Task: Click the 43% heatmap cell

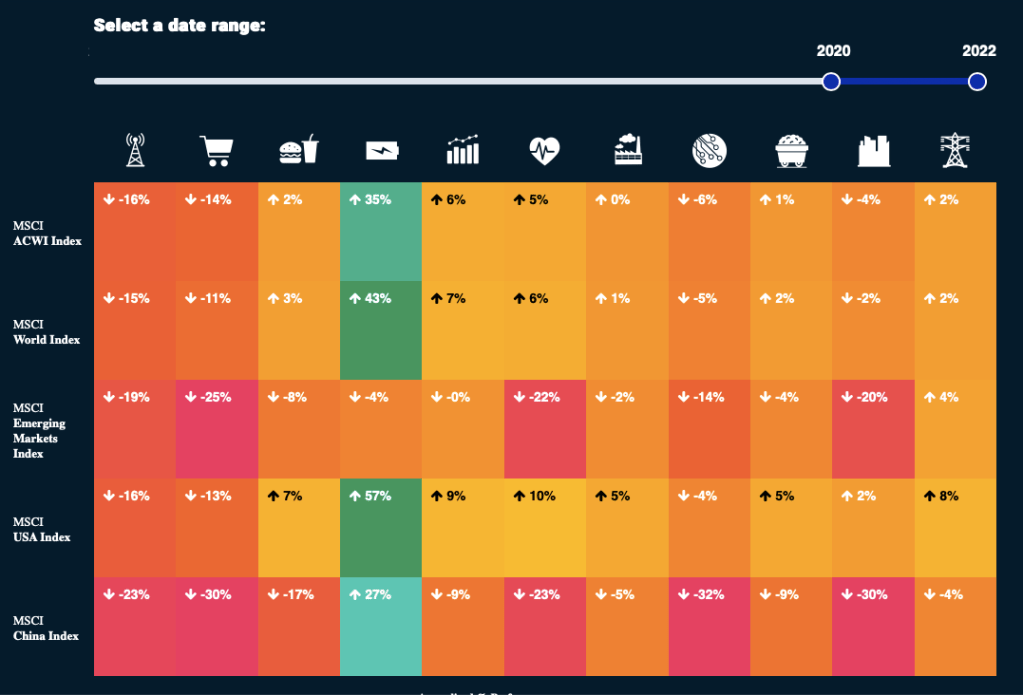Action: (381, 330)
